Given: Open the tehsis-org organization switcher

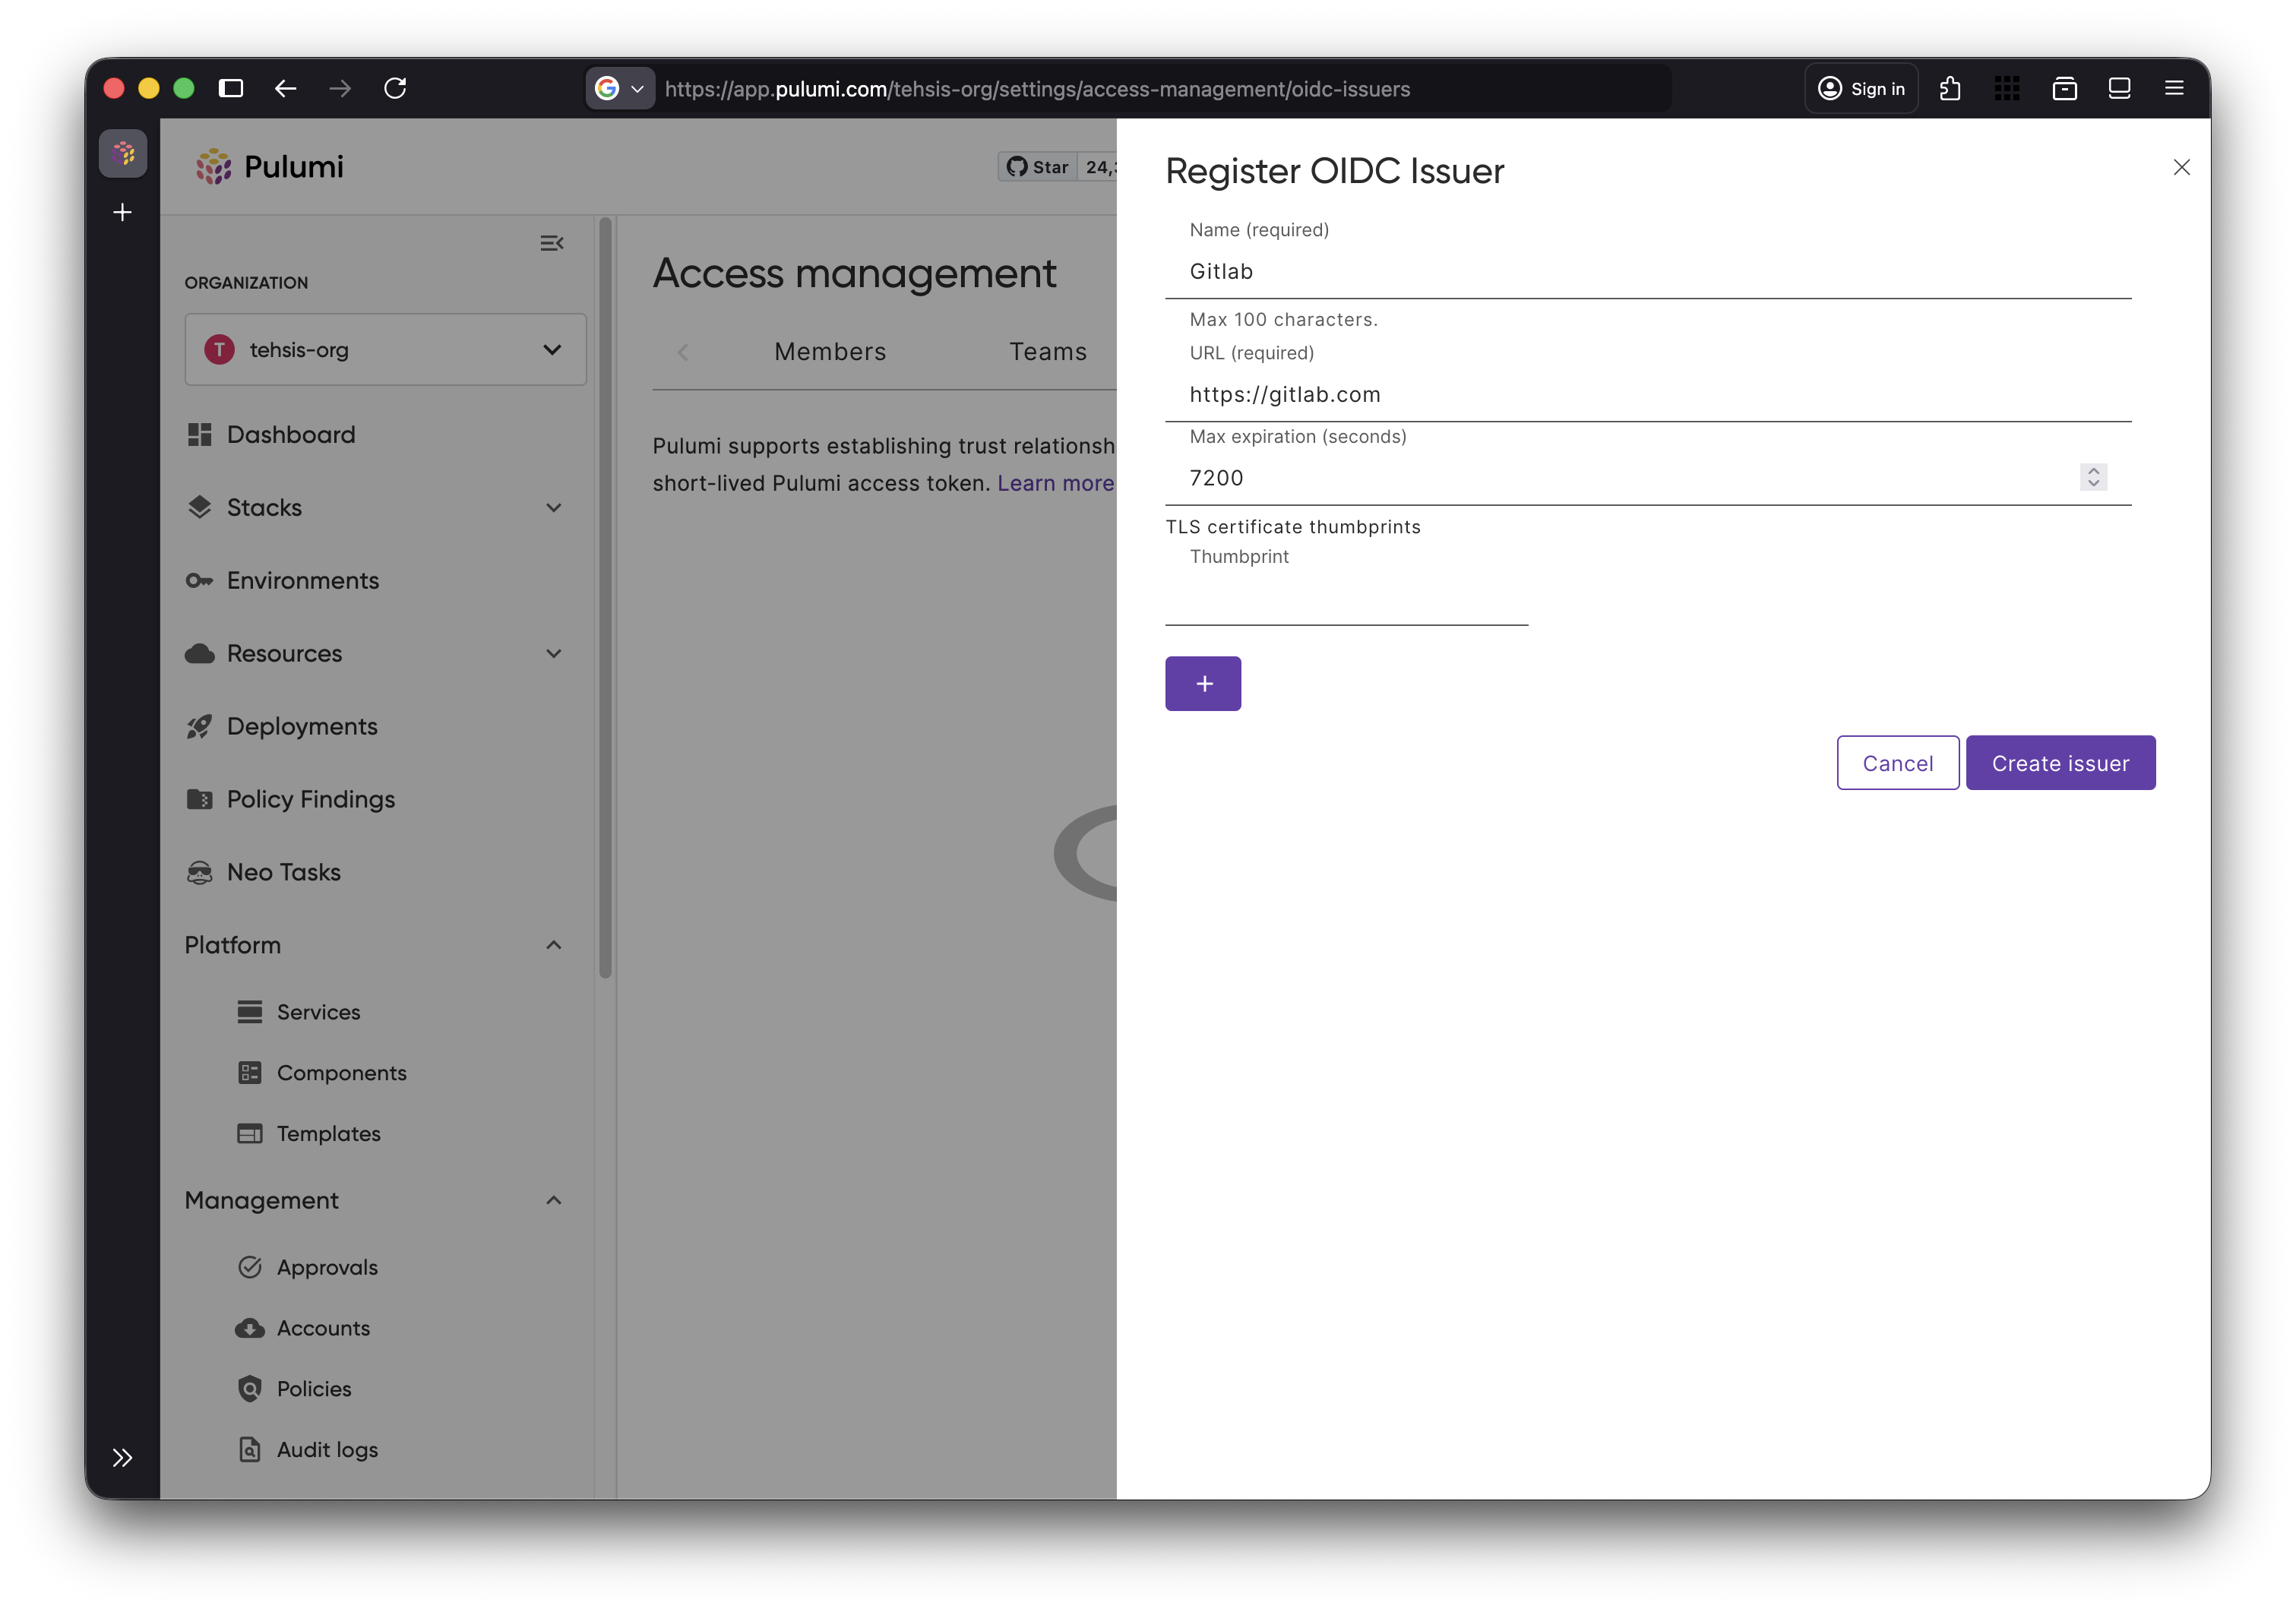Looking at the screenshot, I should coord(385,349).
